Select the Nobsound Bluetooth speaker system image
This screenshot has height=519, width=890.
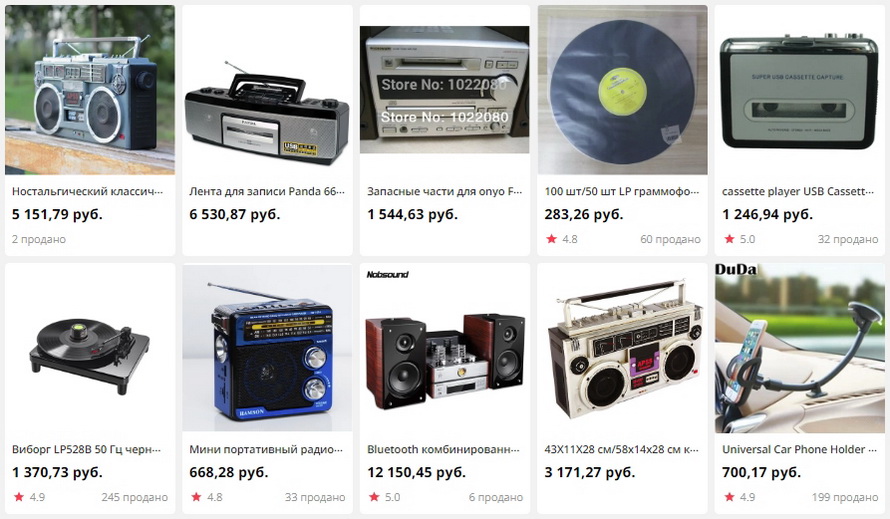[x=444, y=348]
